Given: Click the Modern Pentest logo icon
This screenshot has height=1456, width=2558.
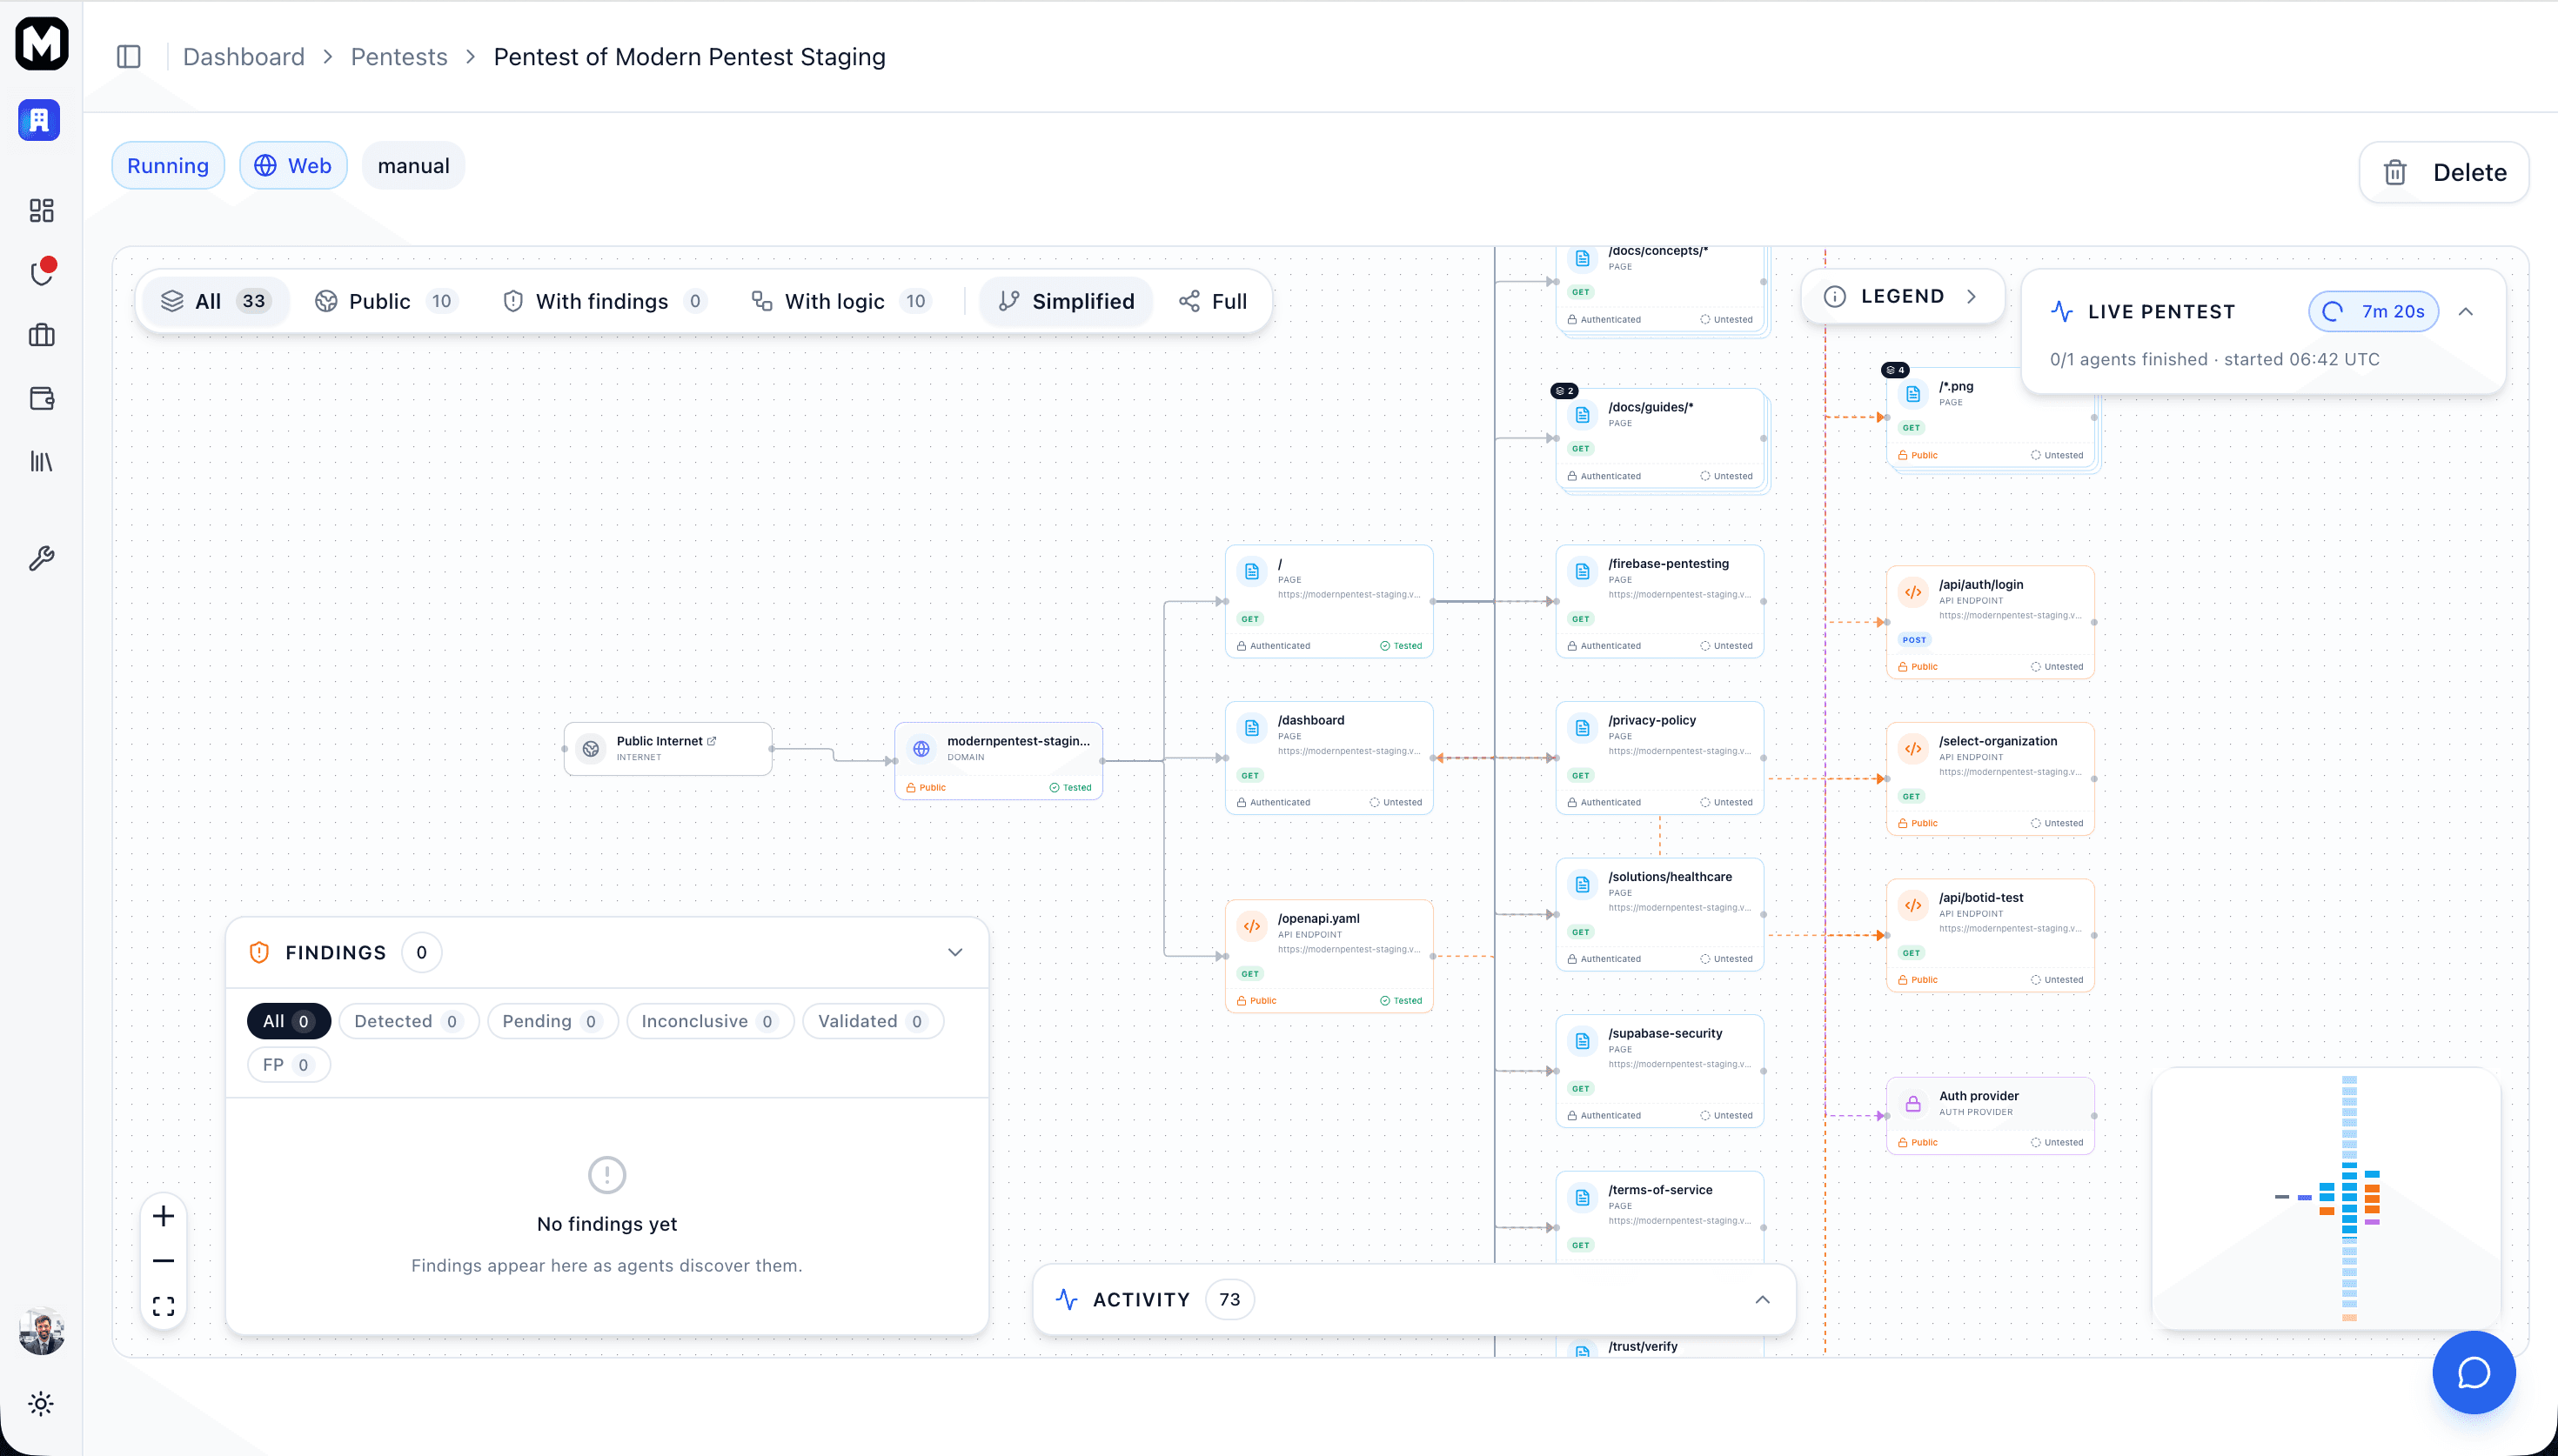Looking at the screenshot, I should tap(42, 44).
